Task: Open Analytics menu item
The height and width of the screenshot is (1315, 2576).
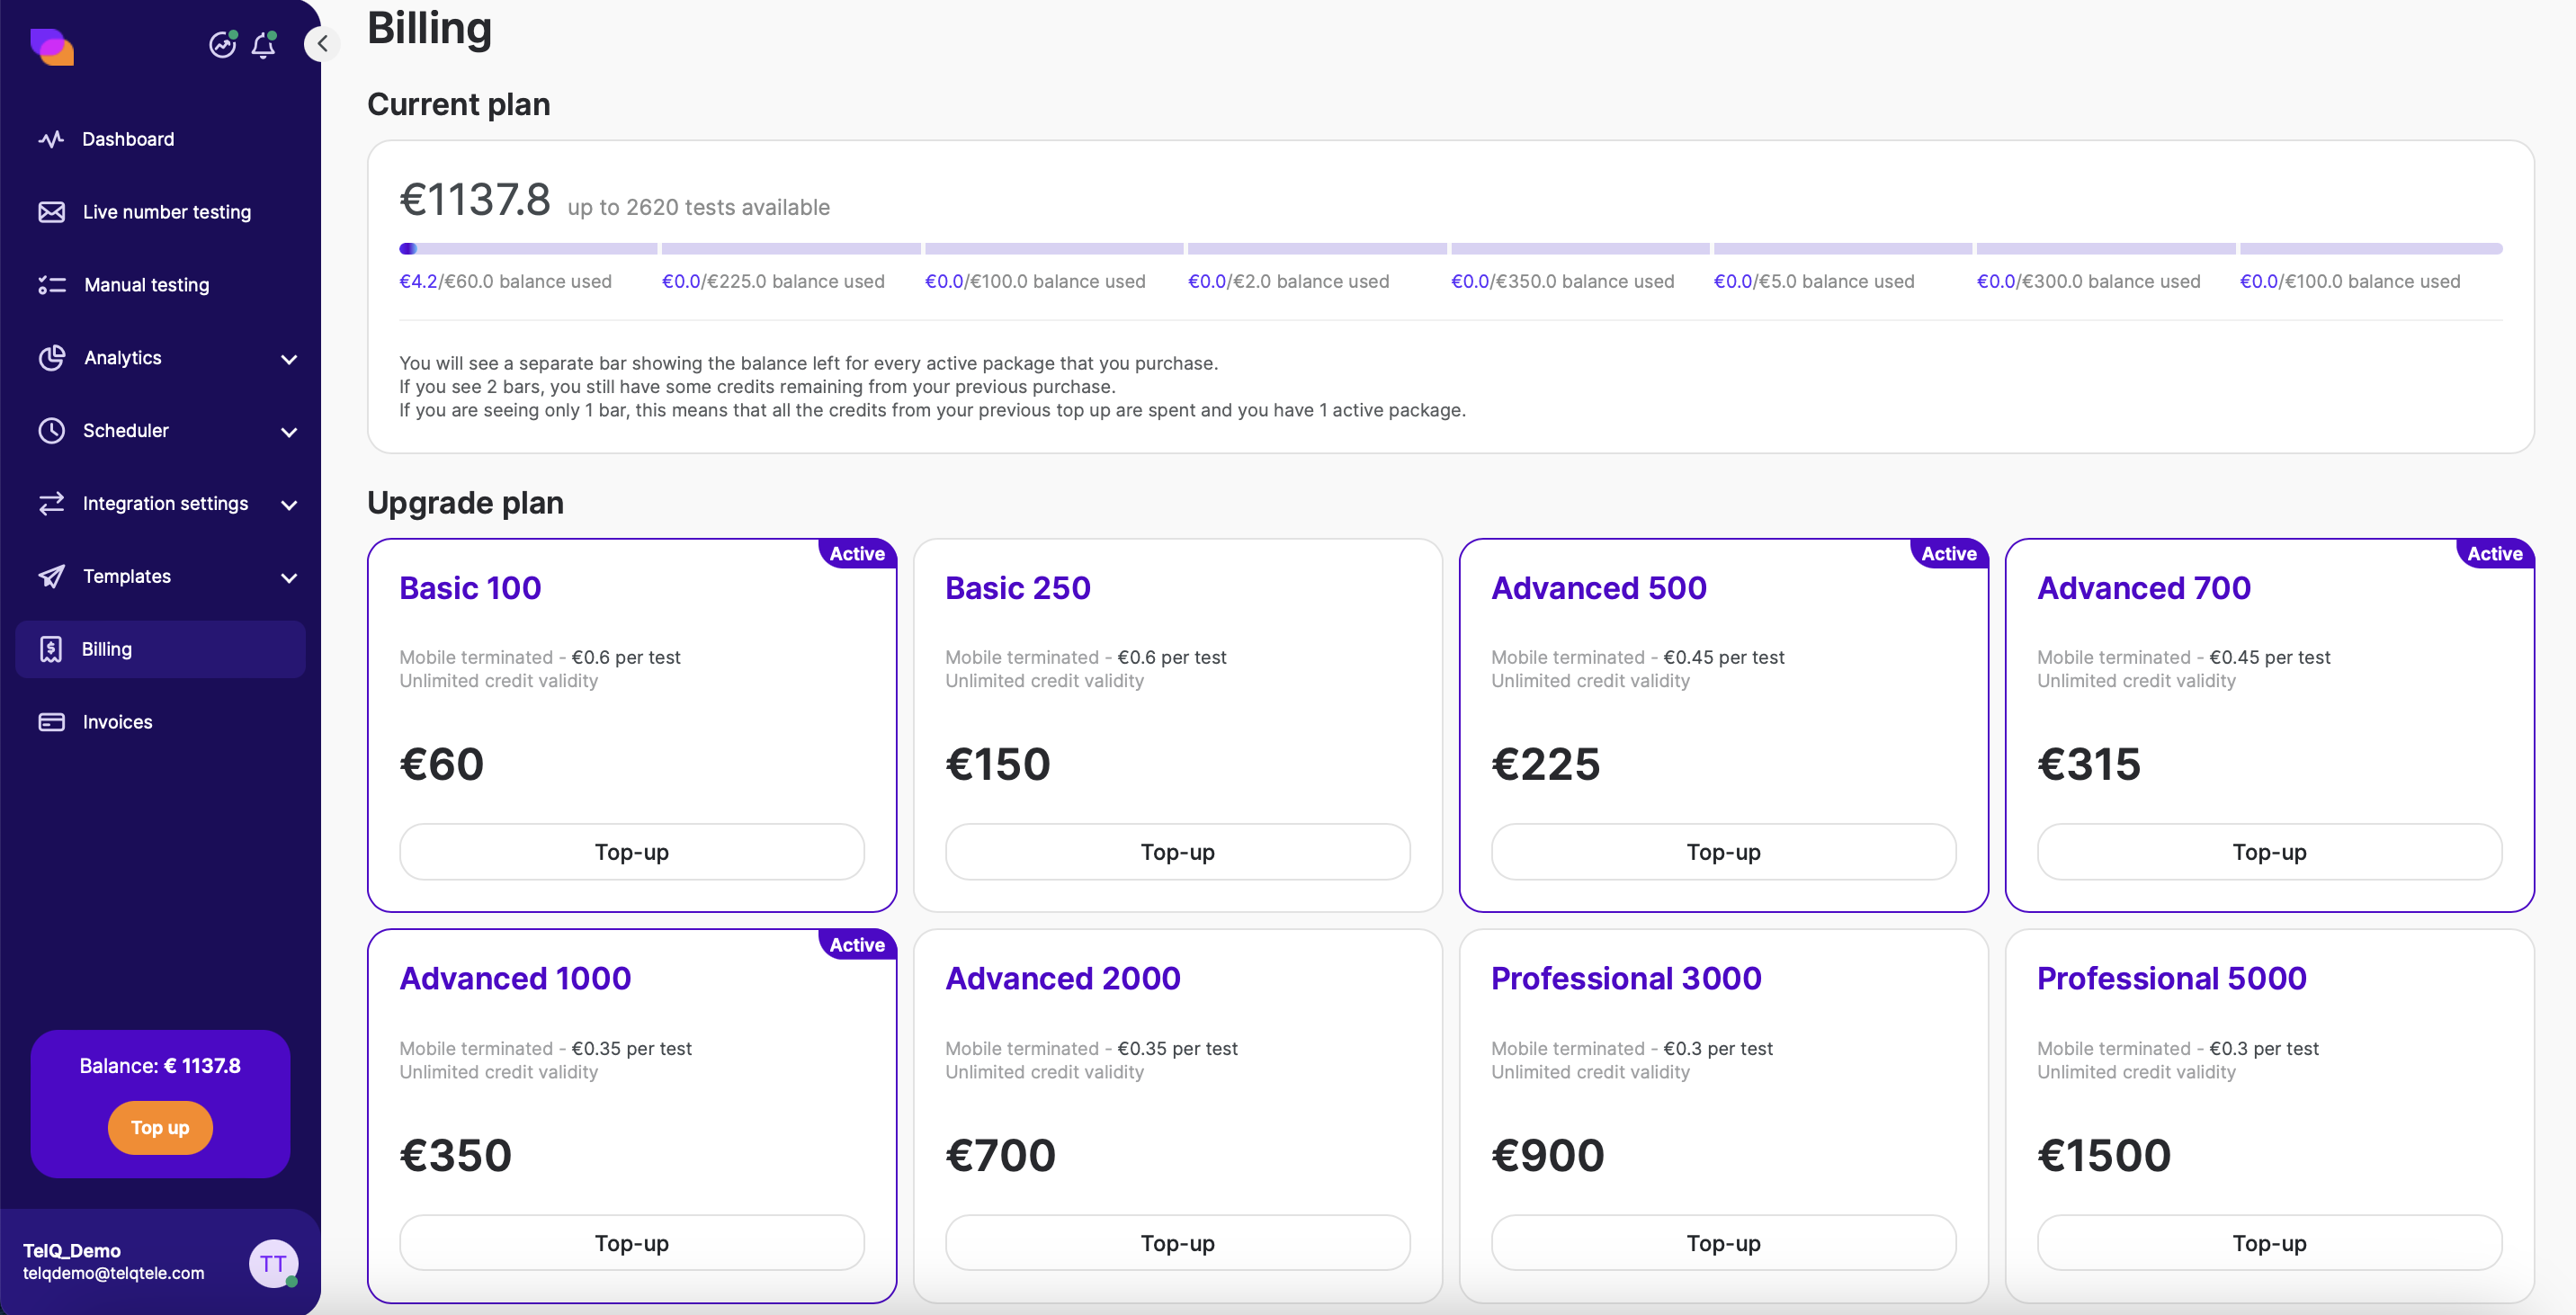Action: coord(160,358)
